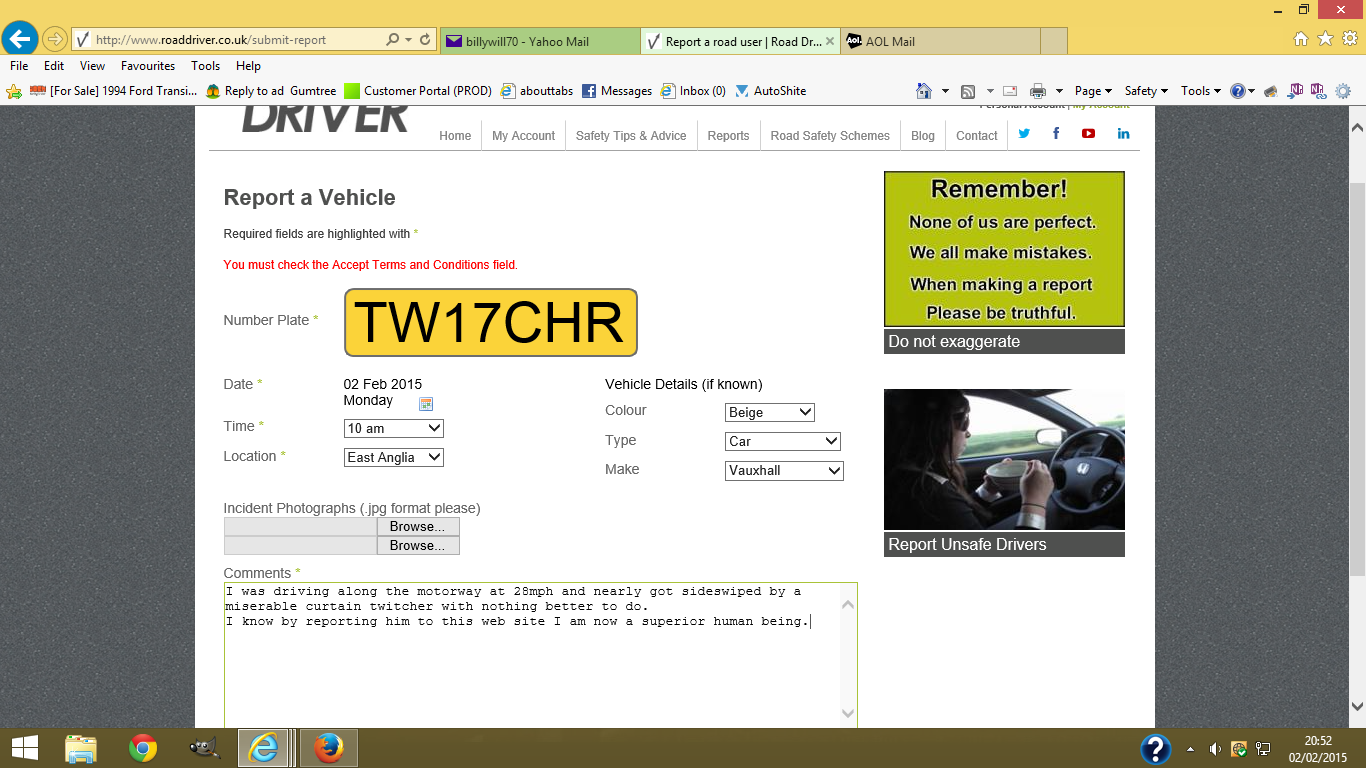
Task: Open the Type dropdown showing Car
Action: pyautogui.click(x=783, y=441)
